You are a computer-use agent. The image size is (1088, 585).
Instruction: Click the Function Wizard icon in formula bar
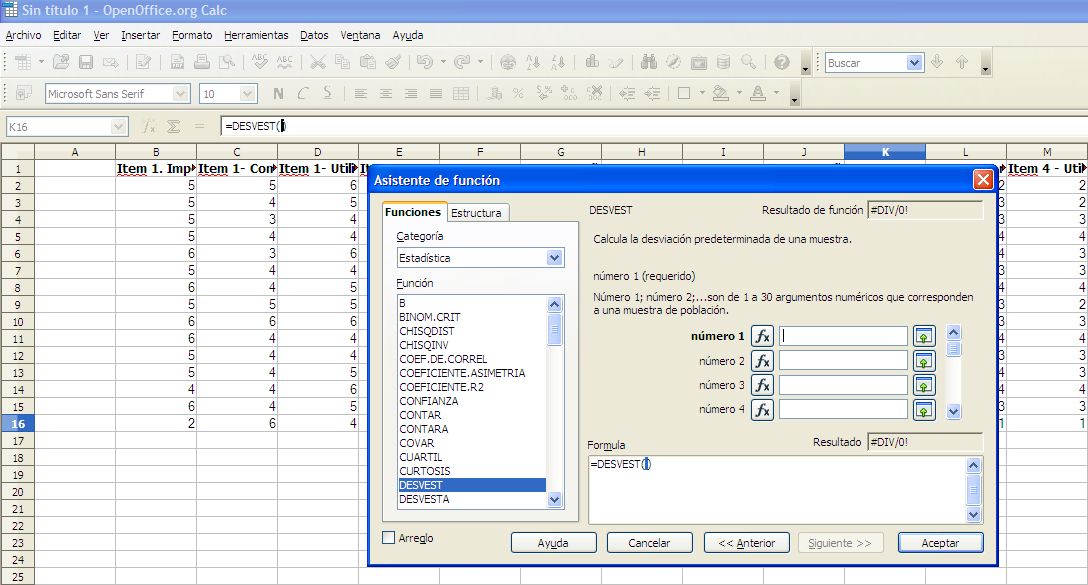click(148, 126)
